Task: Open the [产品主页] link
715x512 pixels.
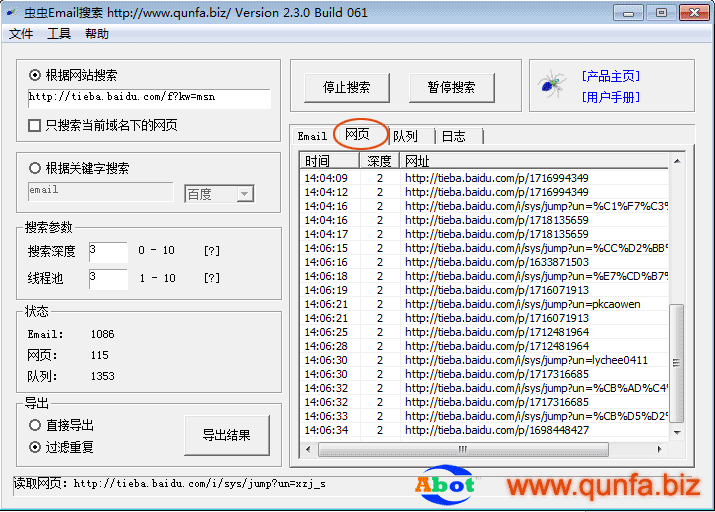Action: click(611, 76)
